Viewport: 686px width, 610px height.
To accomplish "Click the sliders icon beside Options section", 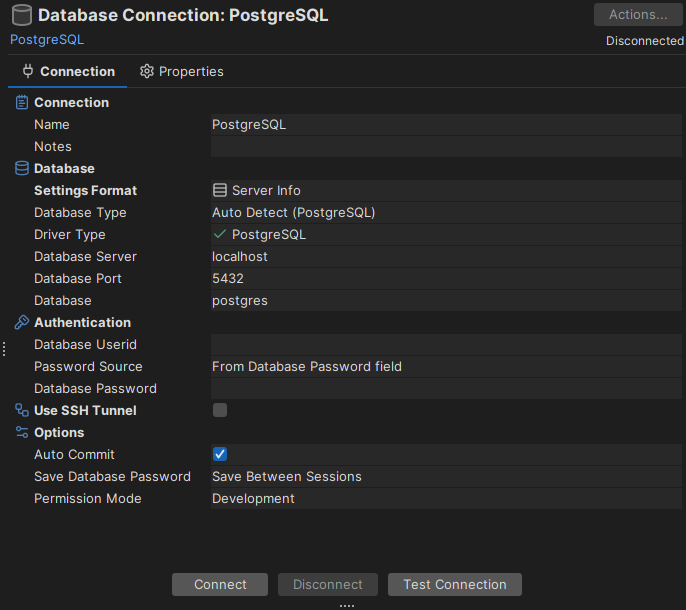I will pos(22,432).
